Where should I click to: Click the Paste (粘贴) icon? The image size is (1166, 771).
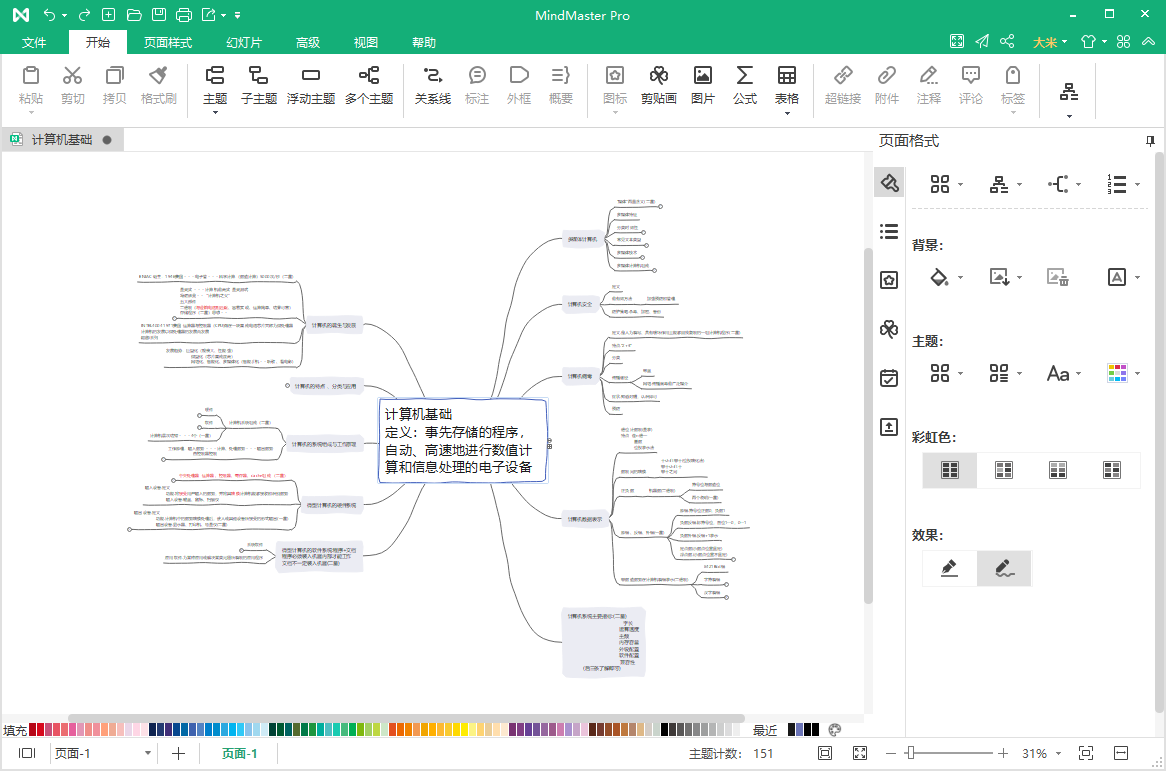(x=30, y=76)
